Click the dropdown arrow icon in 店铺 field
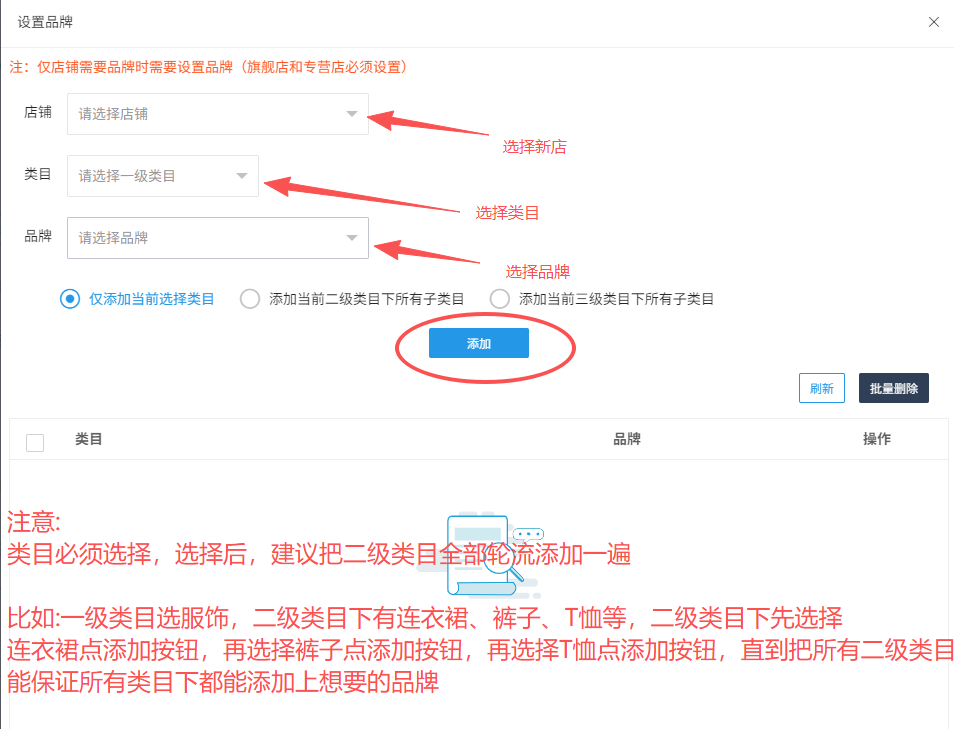Screen dimensions: 954x729 tap(352, 114)
